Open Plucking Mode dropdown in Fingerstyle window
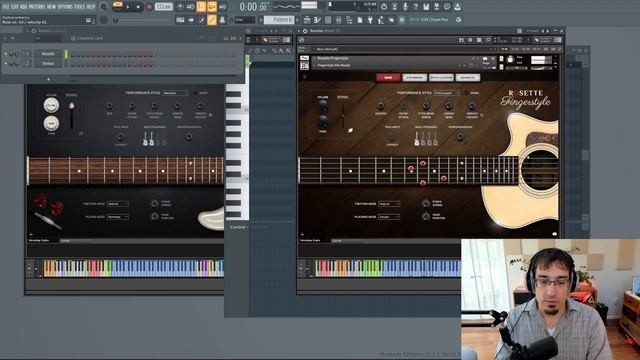This screenshot has width=640, height=360. (x=389, y=217)
